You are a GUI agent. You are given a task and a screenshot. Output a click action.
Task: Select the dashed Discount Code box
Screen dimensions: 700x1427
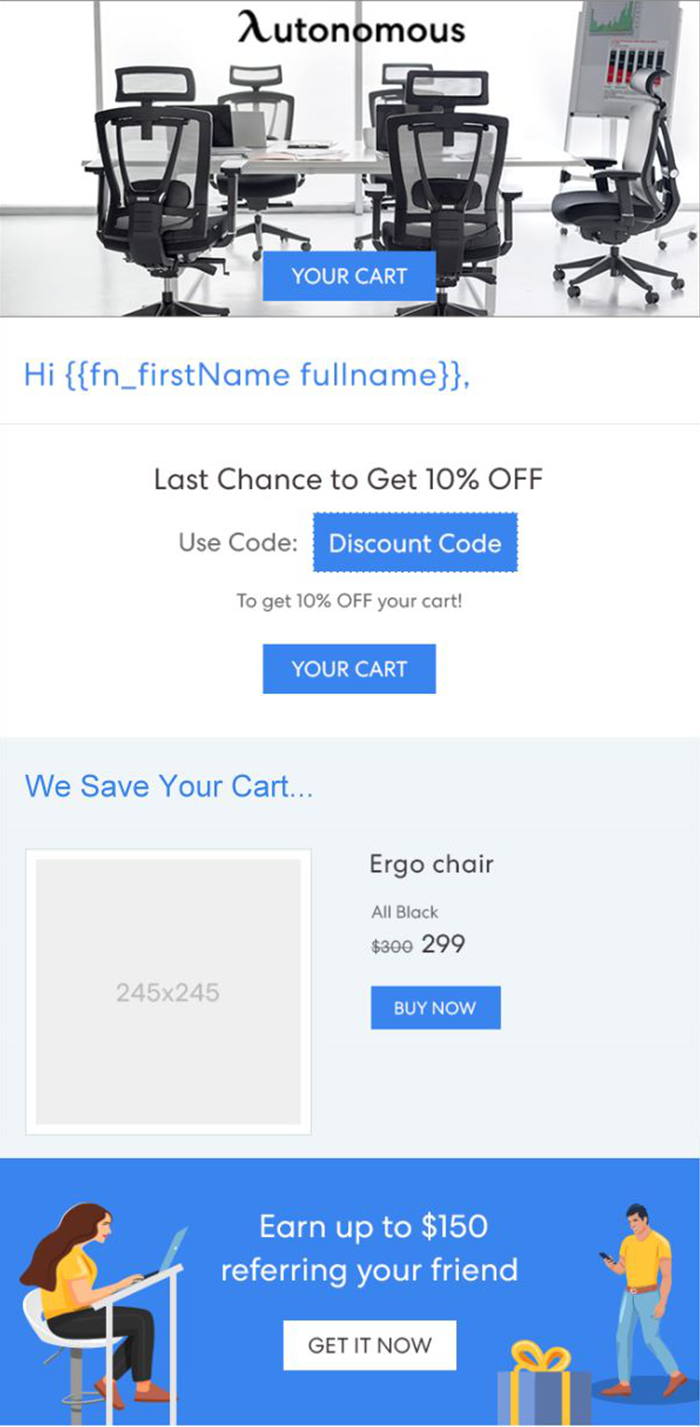[x=415, y=543]
